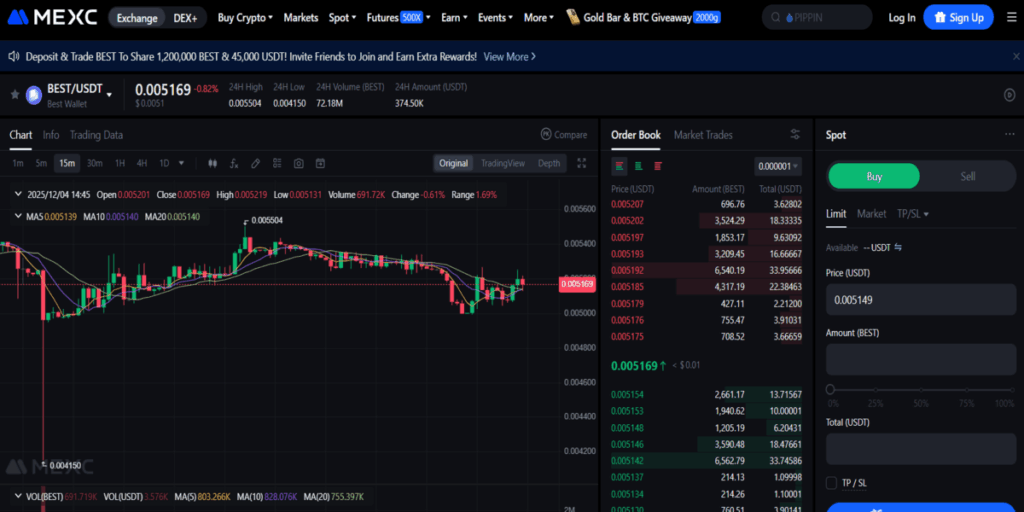Click the announcement speaker icon
1024x512 pixels.
(14, 57)
